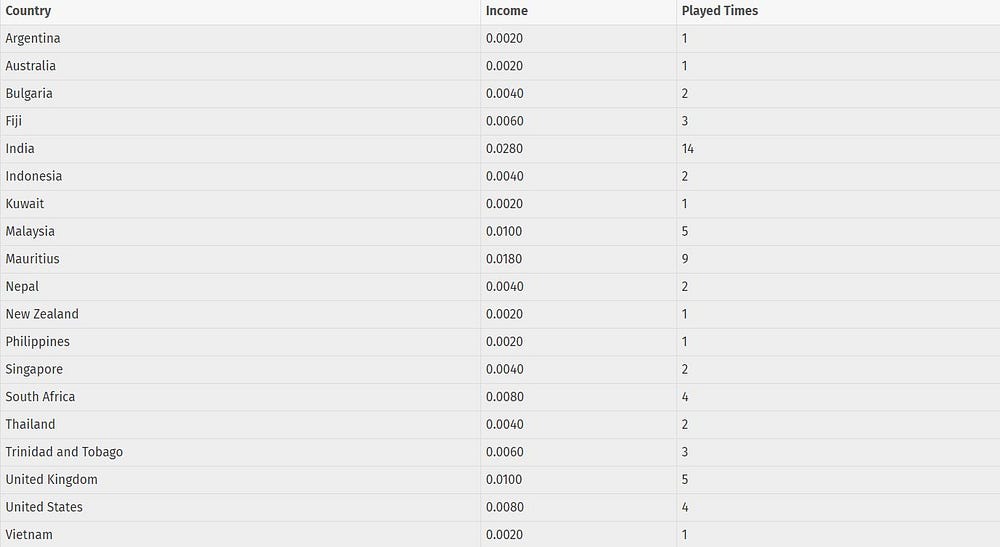Click India's played times value 14
1000x547 pixels.
coord(688,149)
